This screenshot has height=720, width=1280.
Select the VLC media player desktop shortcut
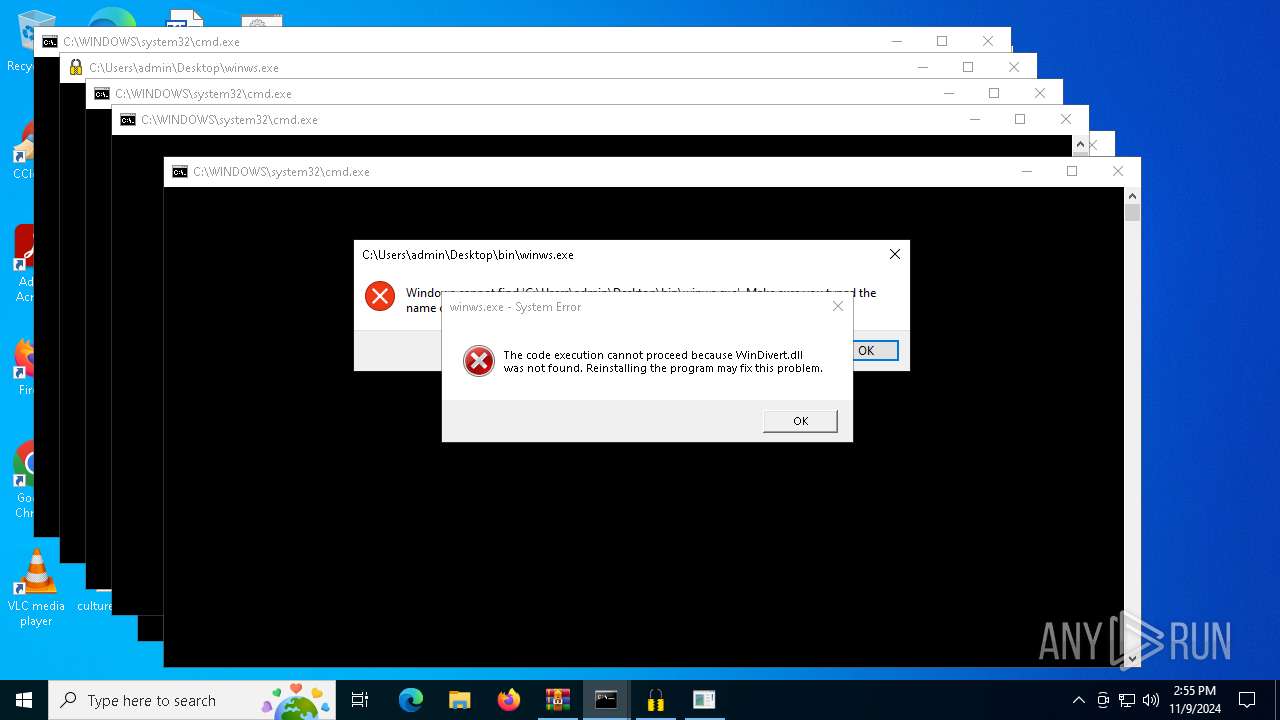point(36,587)
